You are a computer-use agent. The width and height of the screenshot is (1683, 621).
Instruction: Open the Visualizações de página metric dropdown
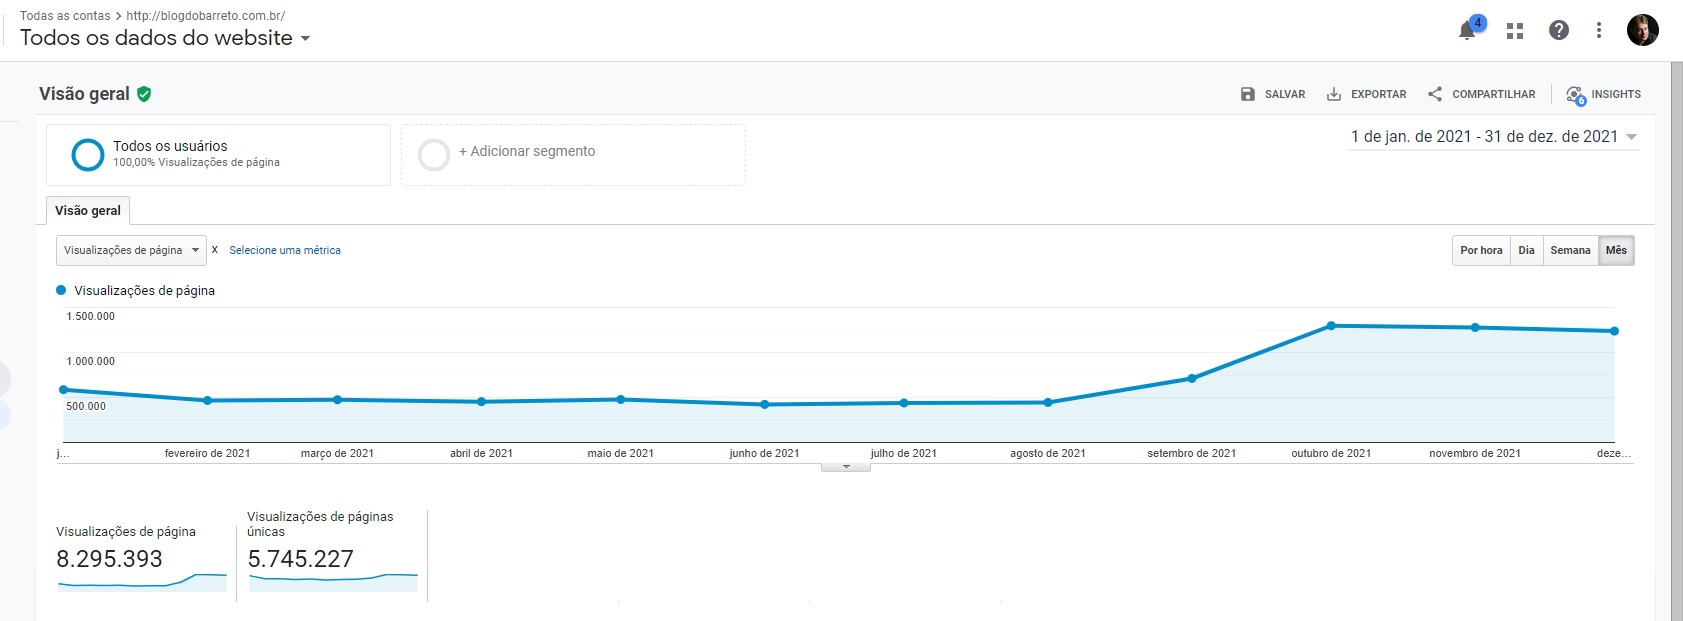[x=131, y=250]
